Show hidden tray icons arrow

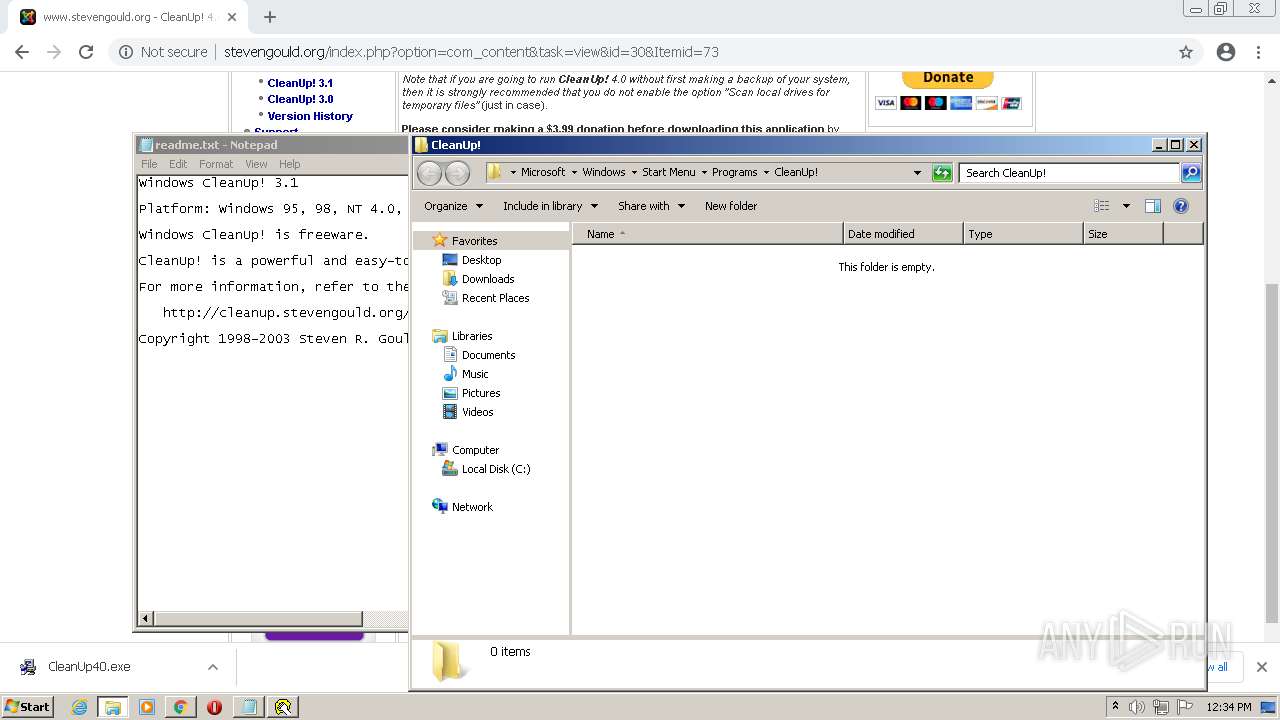[1115, 707]
